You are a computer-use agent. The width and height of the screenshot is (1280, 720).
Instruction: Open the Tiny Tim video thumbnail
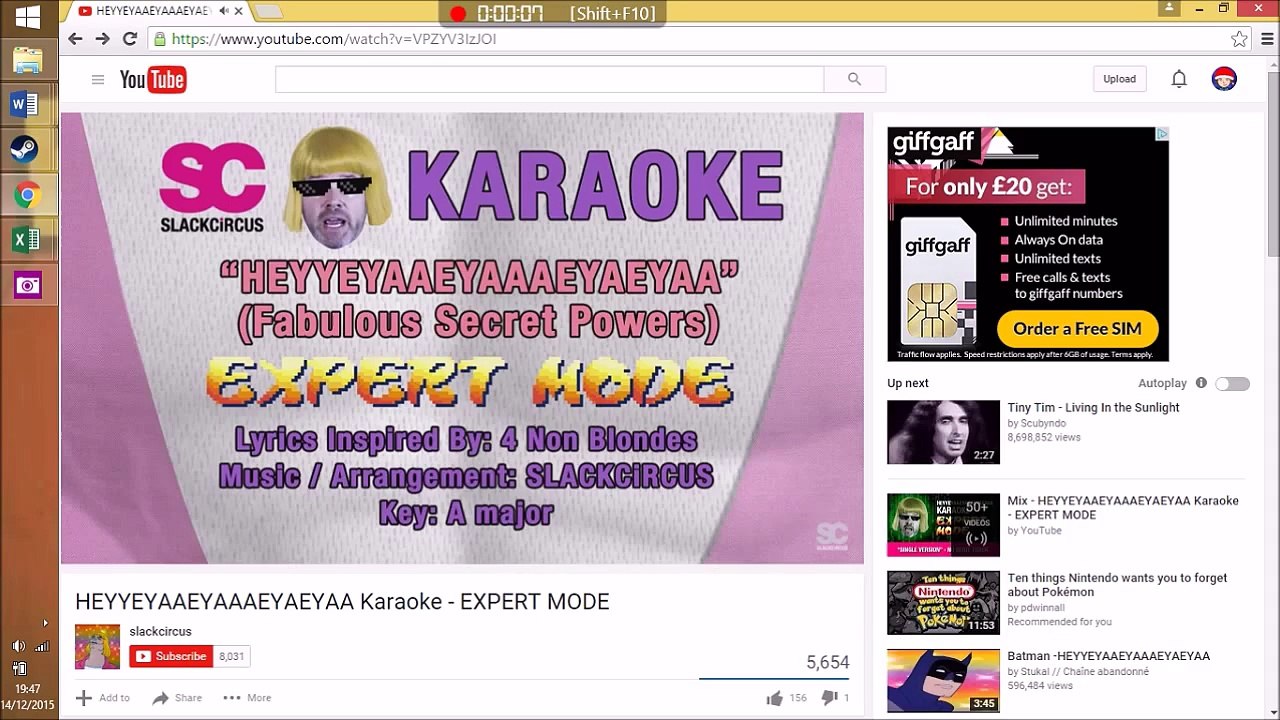(x=943, y=432)
